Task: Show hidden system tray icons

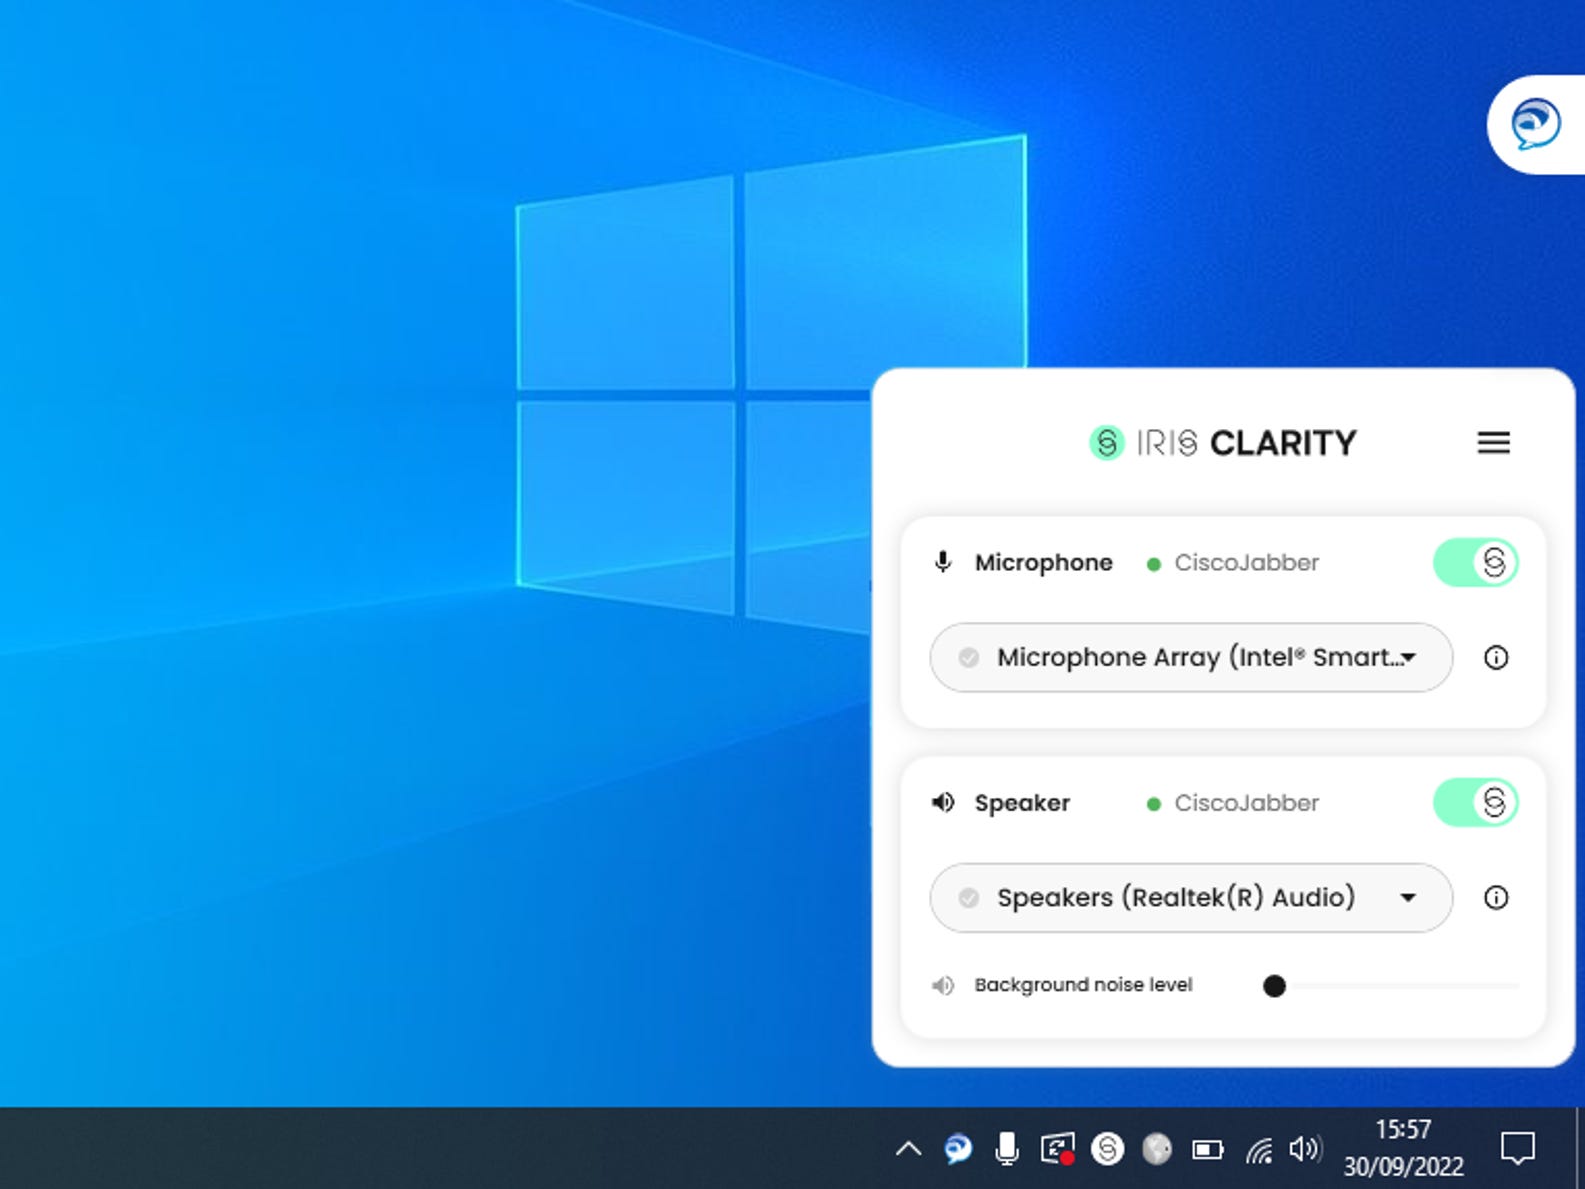Action: (908, 1148)
